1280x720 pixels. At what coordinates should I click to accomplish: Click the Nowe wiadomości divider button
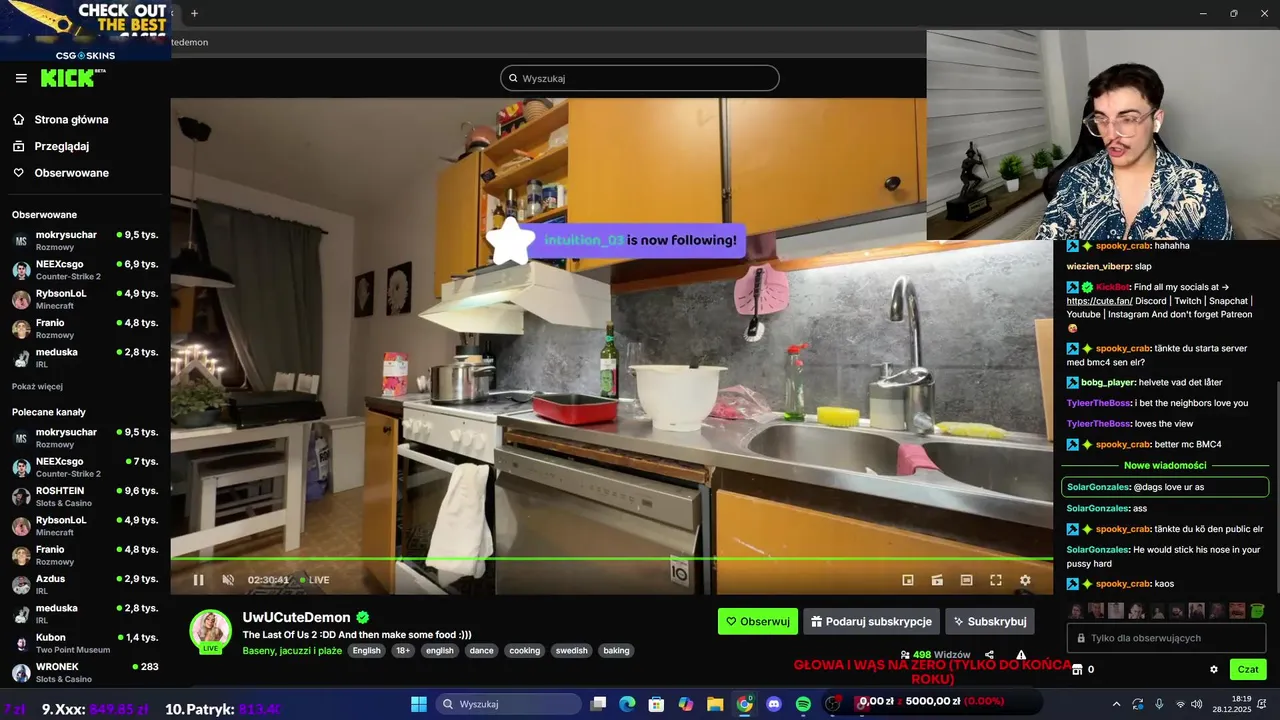tap(1165, 465)
